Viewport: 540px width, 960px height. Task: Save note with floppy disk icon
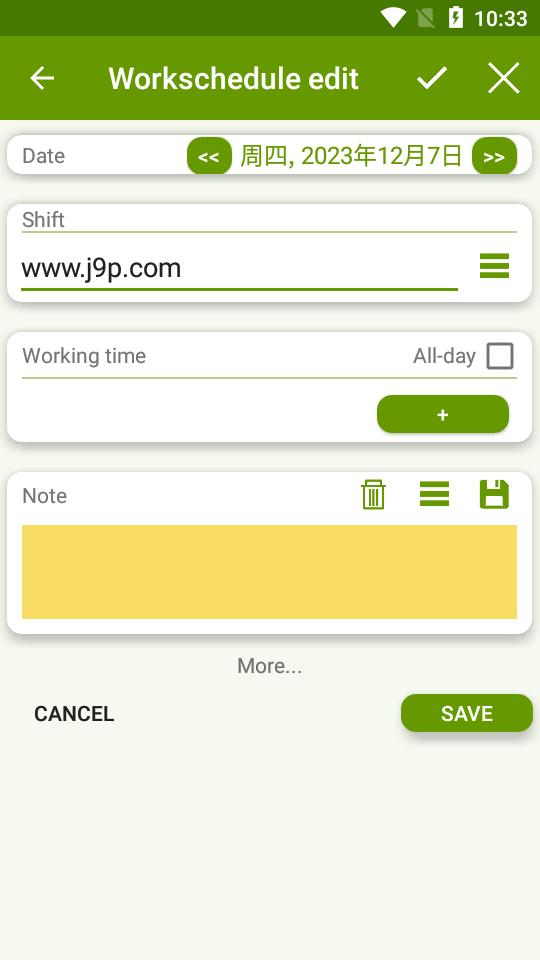tap(494, 494)
